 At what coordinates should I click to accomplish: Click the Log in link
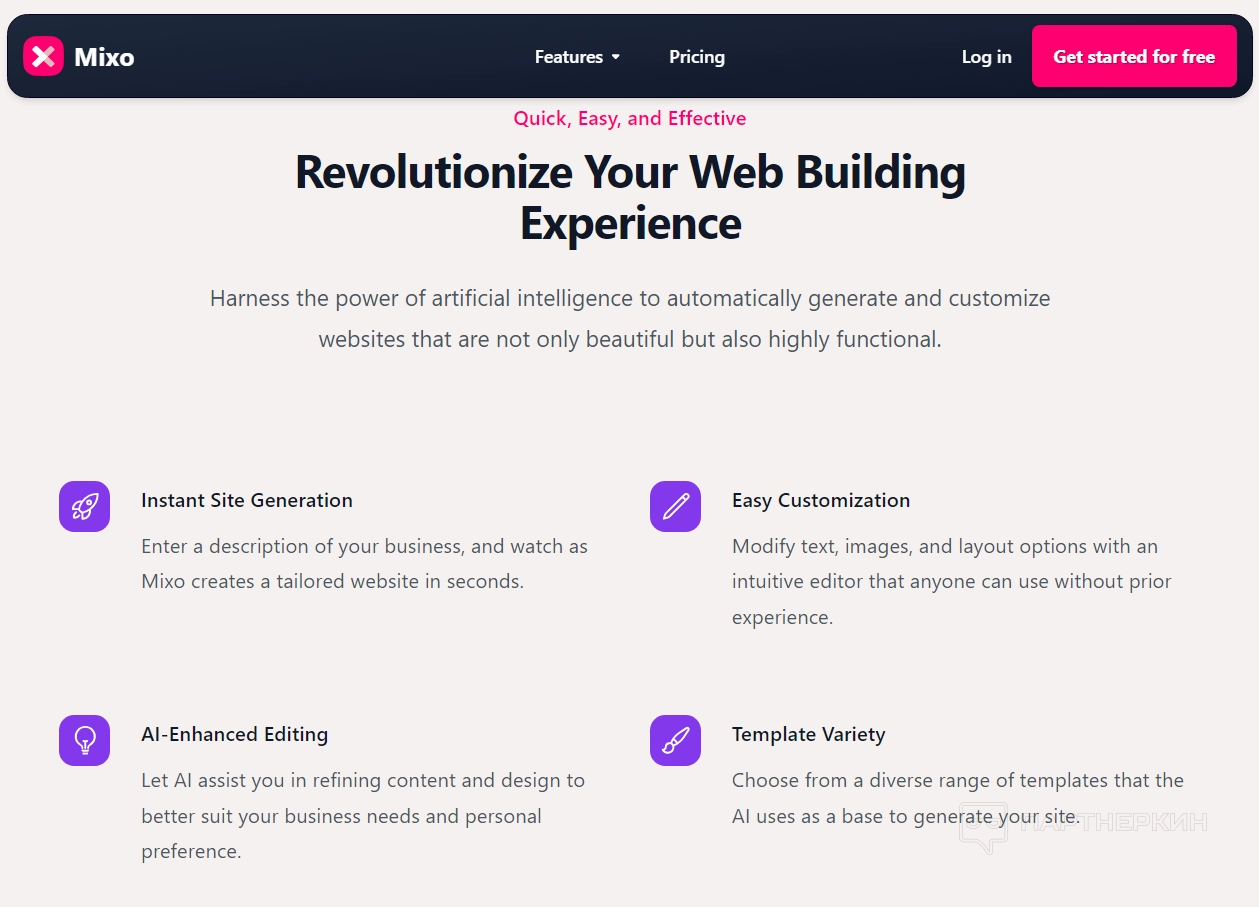986,57
